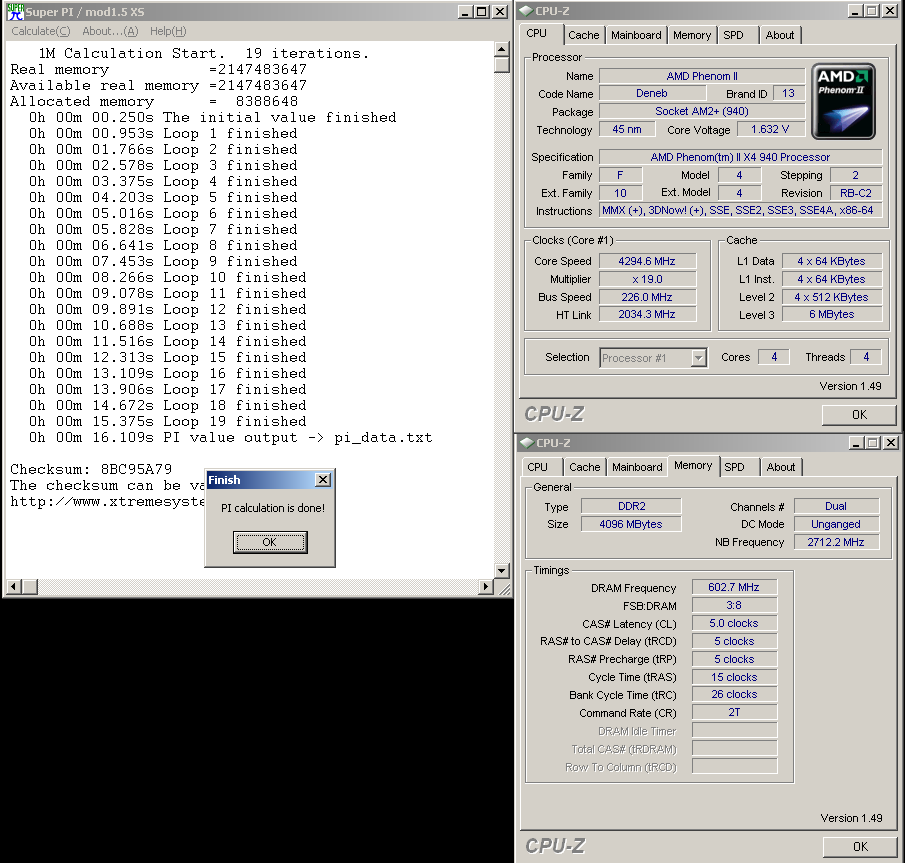Select Memory tab in bottom CPU-Z window

tap(693, 465)
